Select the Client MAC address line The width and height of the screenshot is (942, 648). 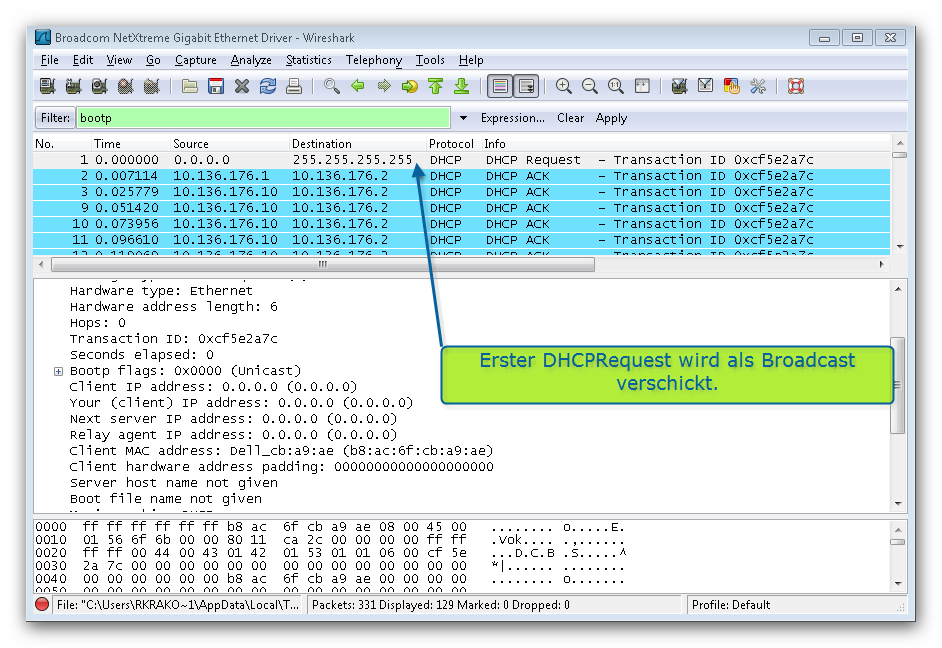[281, 451]
